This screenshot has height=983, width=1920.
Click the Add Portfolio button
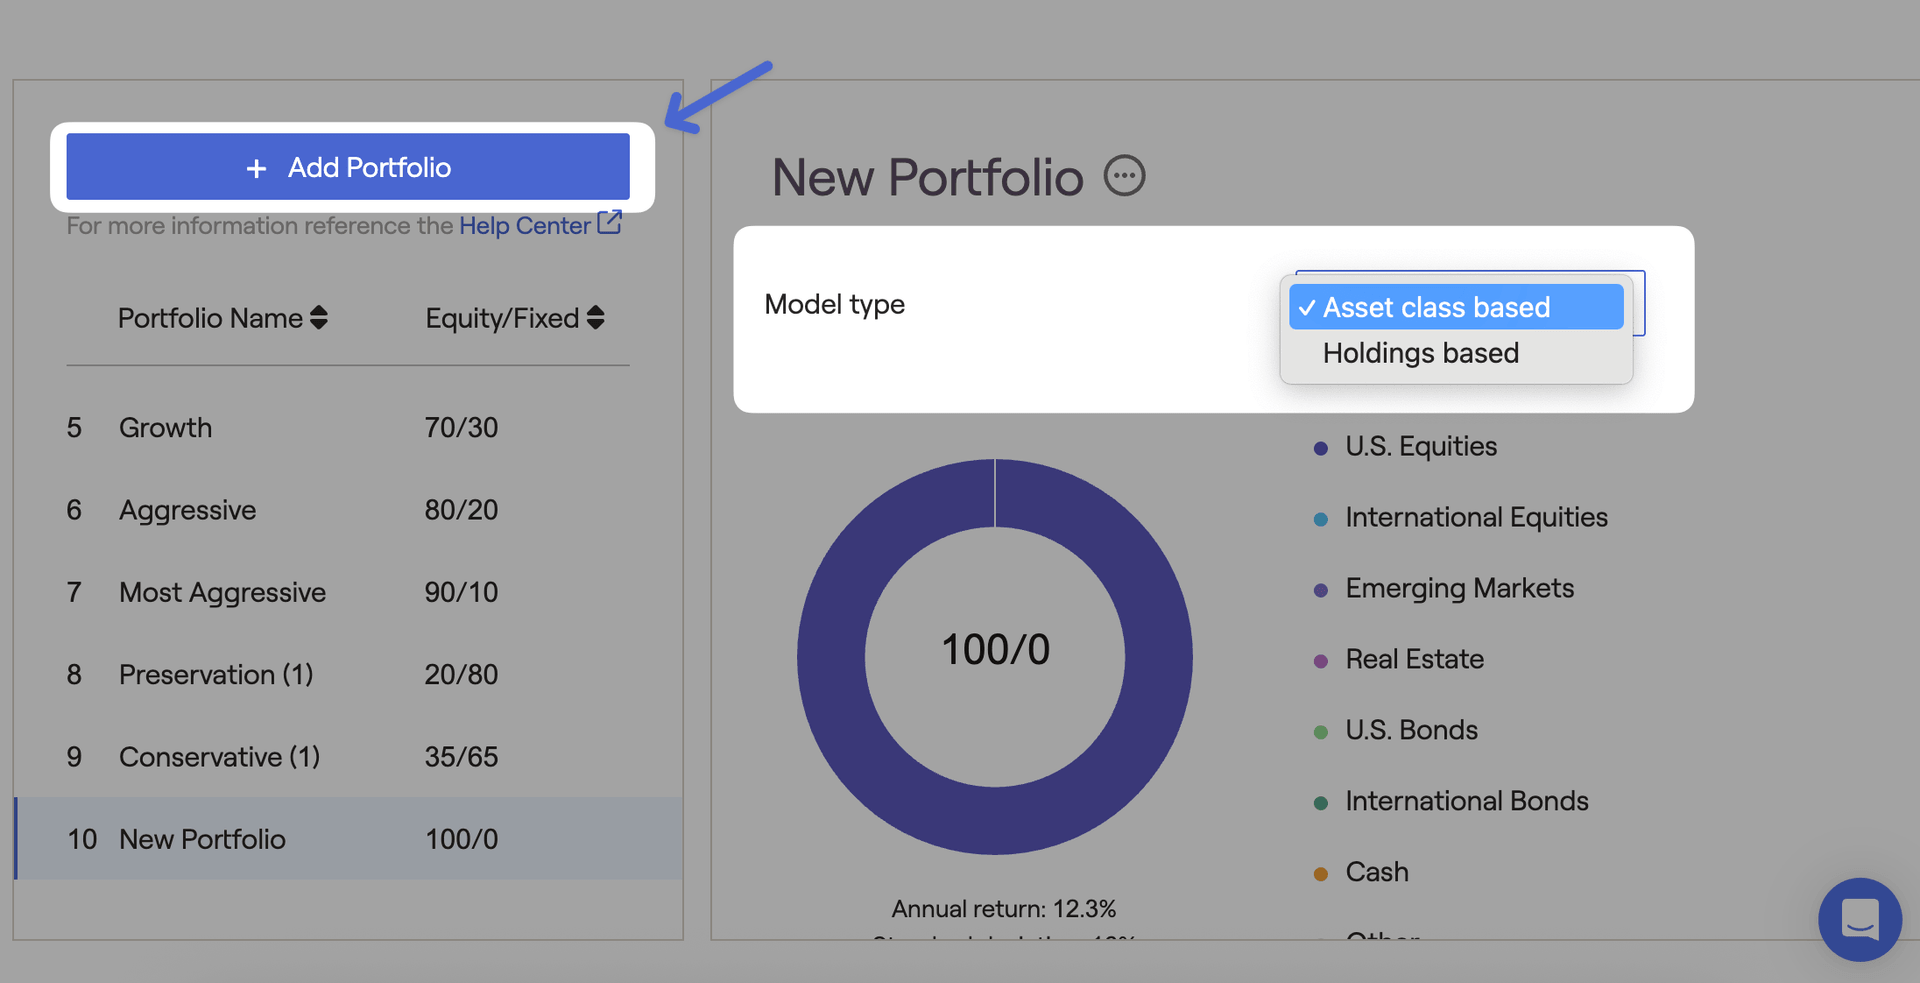point(348,167)
